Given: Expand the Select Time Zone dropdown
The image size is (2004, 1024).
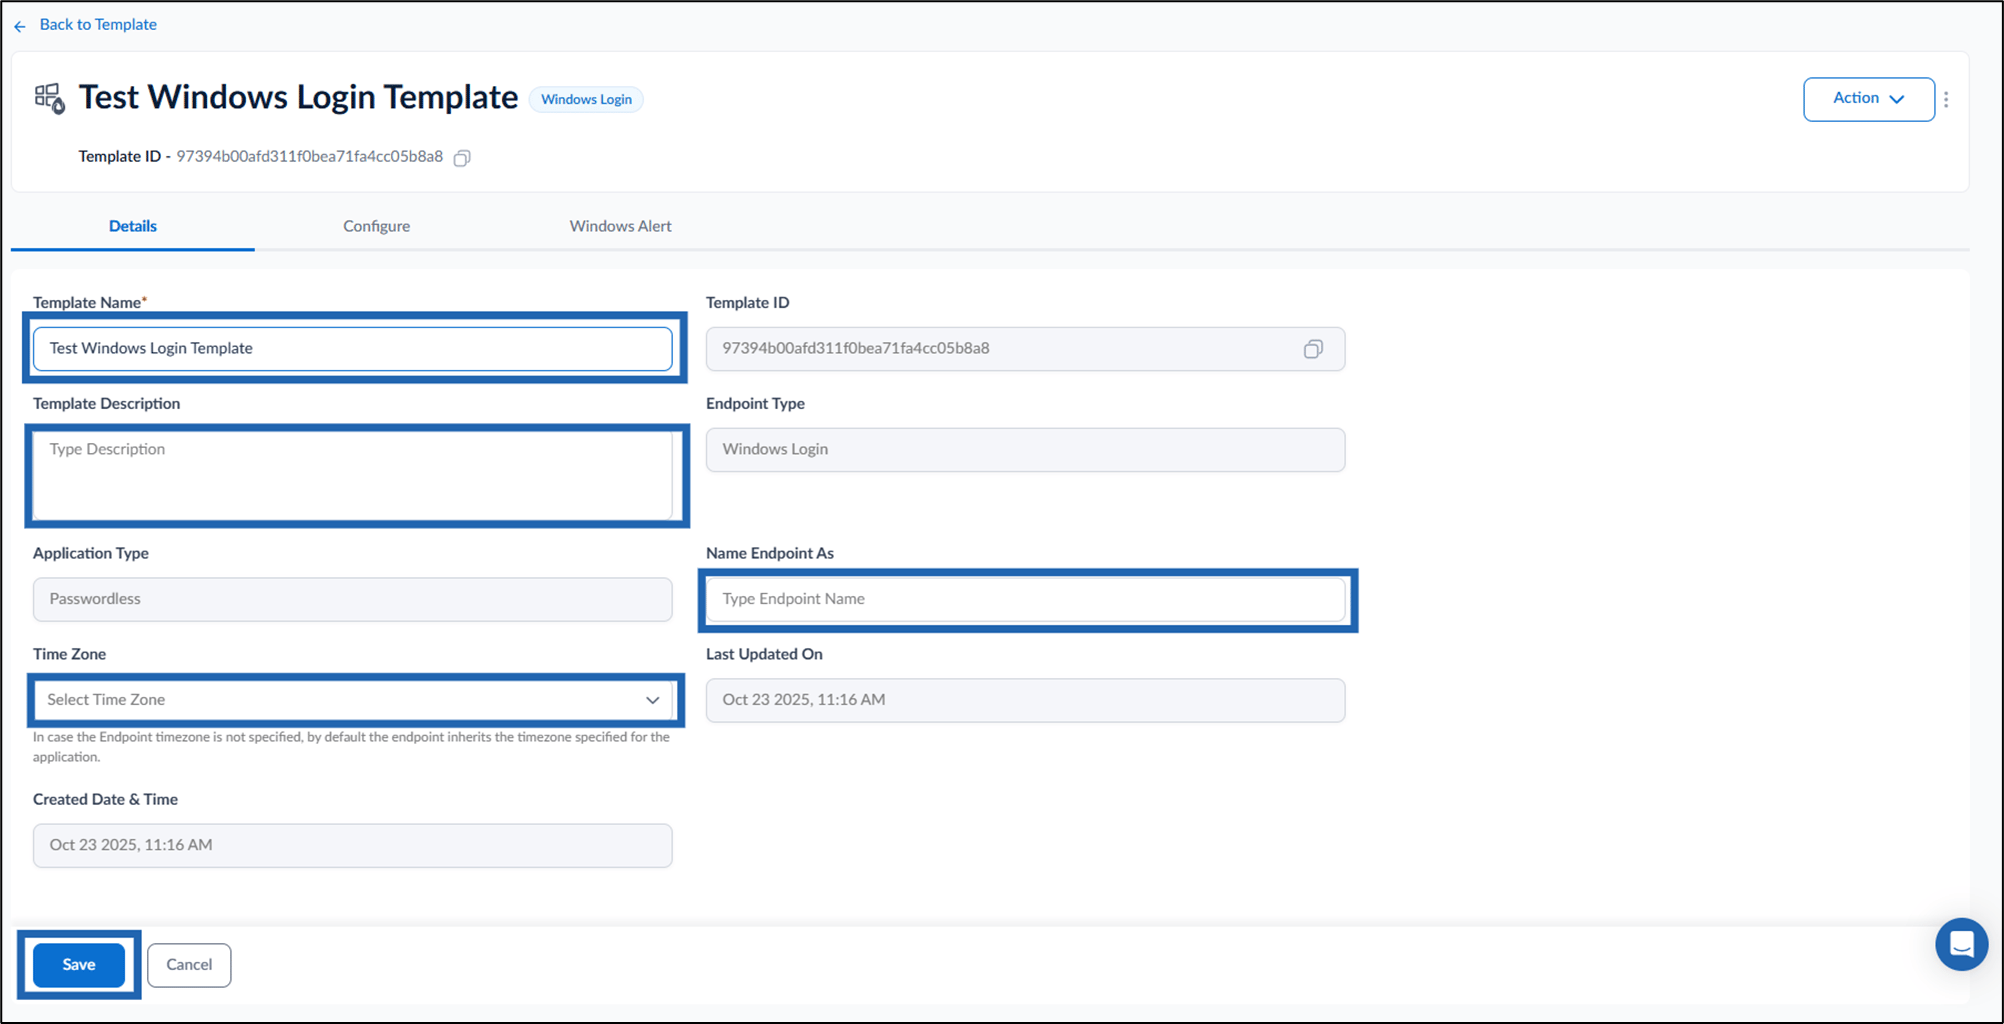Looking at the screenshot, I should (x=353, y=700).
